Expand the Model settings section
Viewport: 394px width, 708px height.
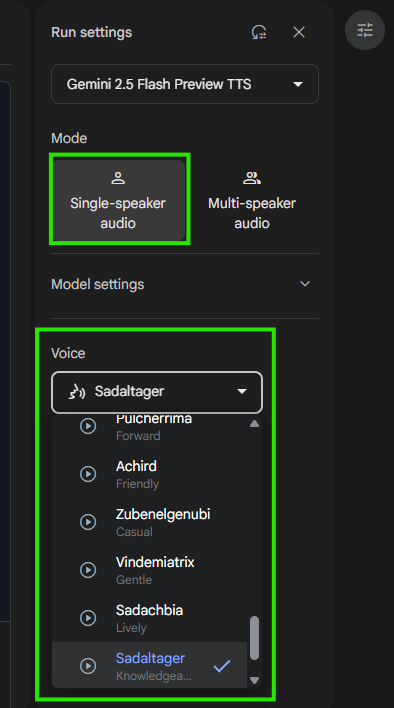(x=185, y=284)
